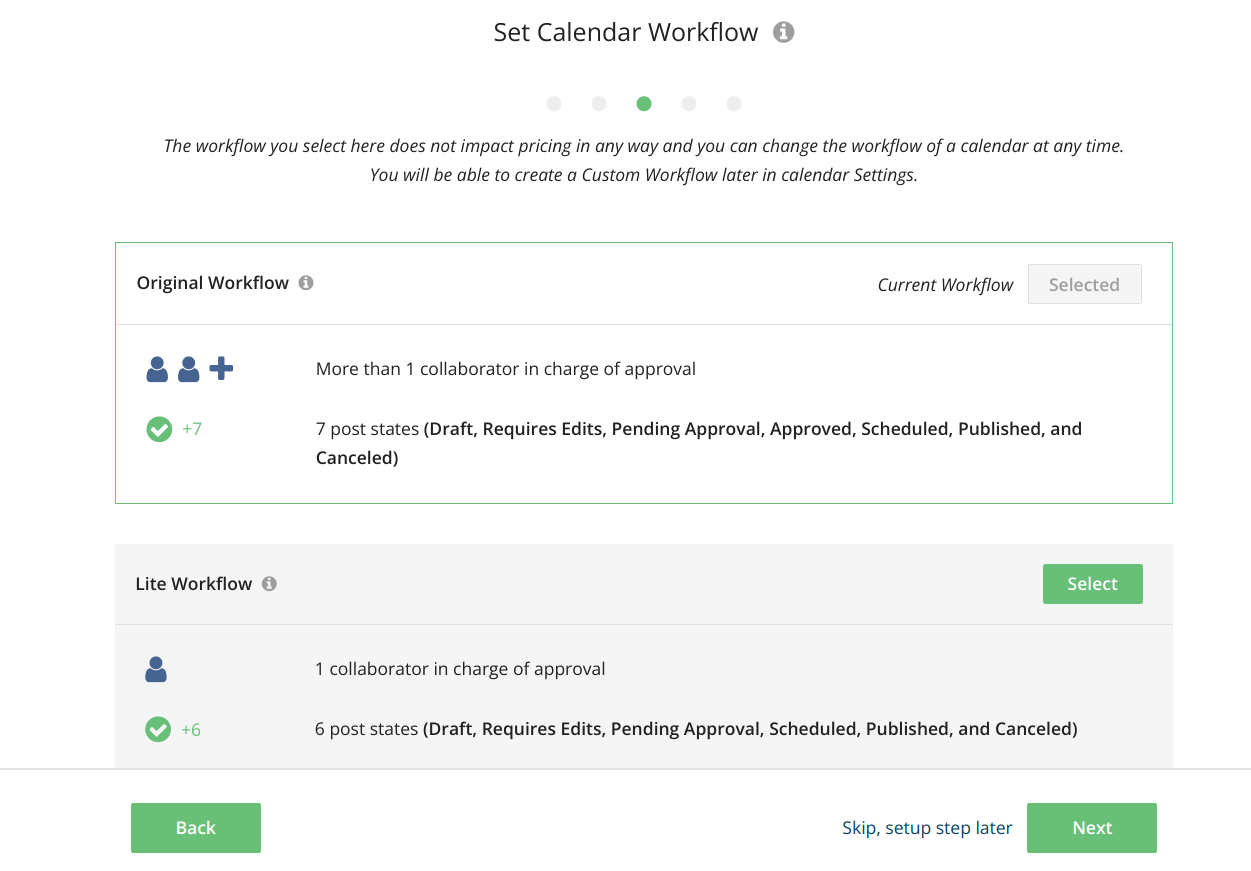Click info icon beside Set Calendar Workflow title
Viewport: 1251px width, 871px height.
[784, 33]
